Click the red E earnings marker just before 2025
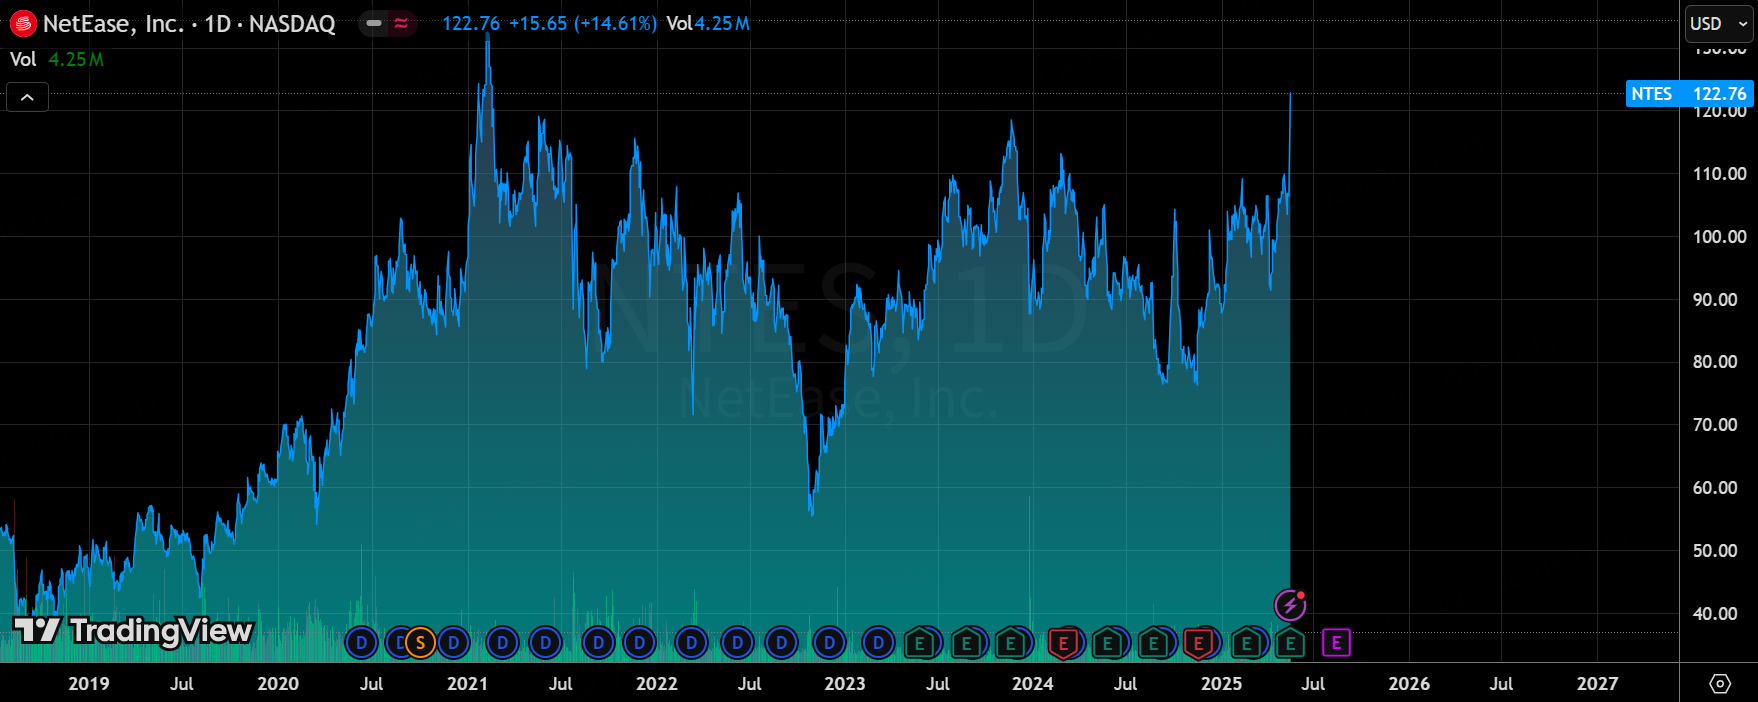This screenshot has height=702, width=1758. (x=1198, y=643)
